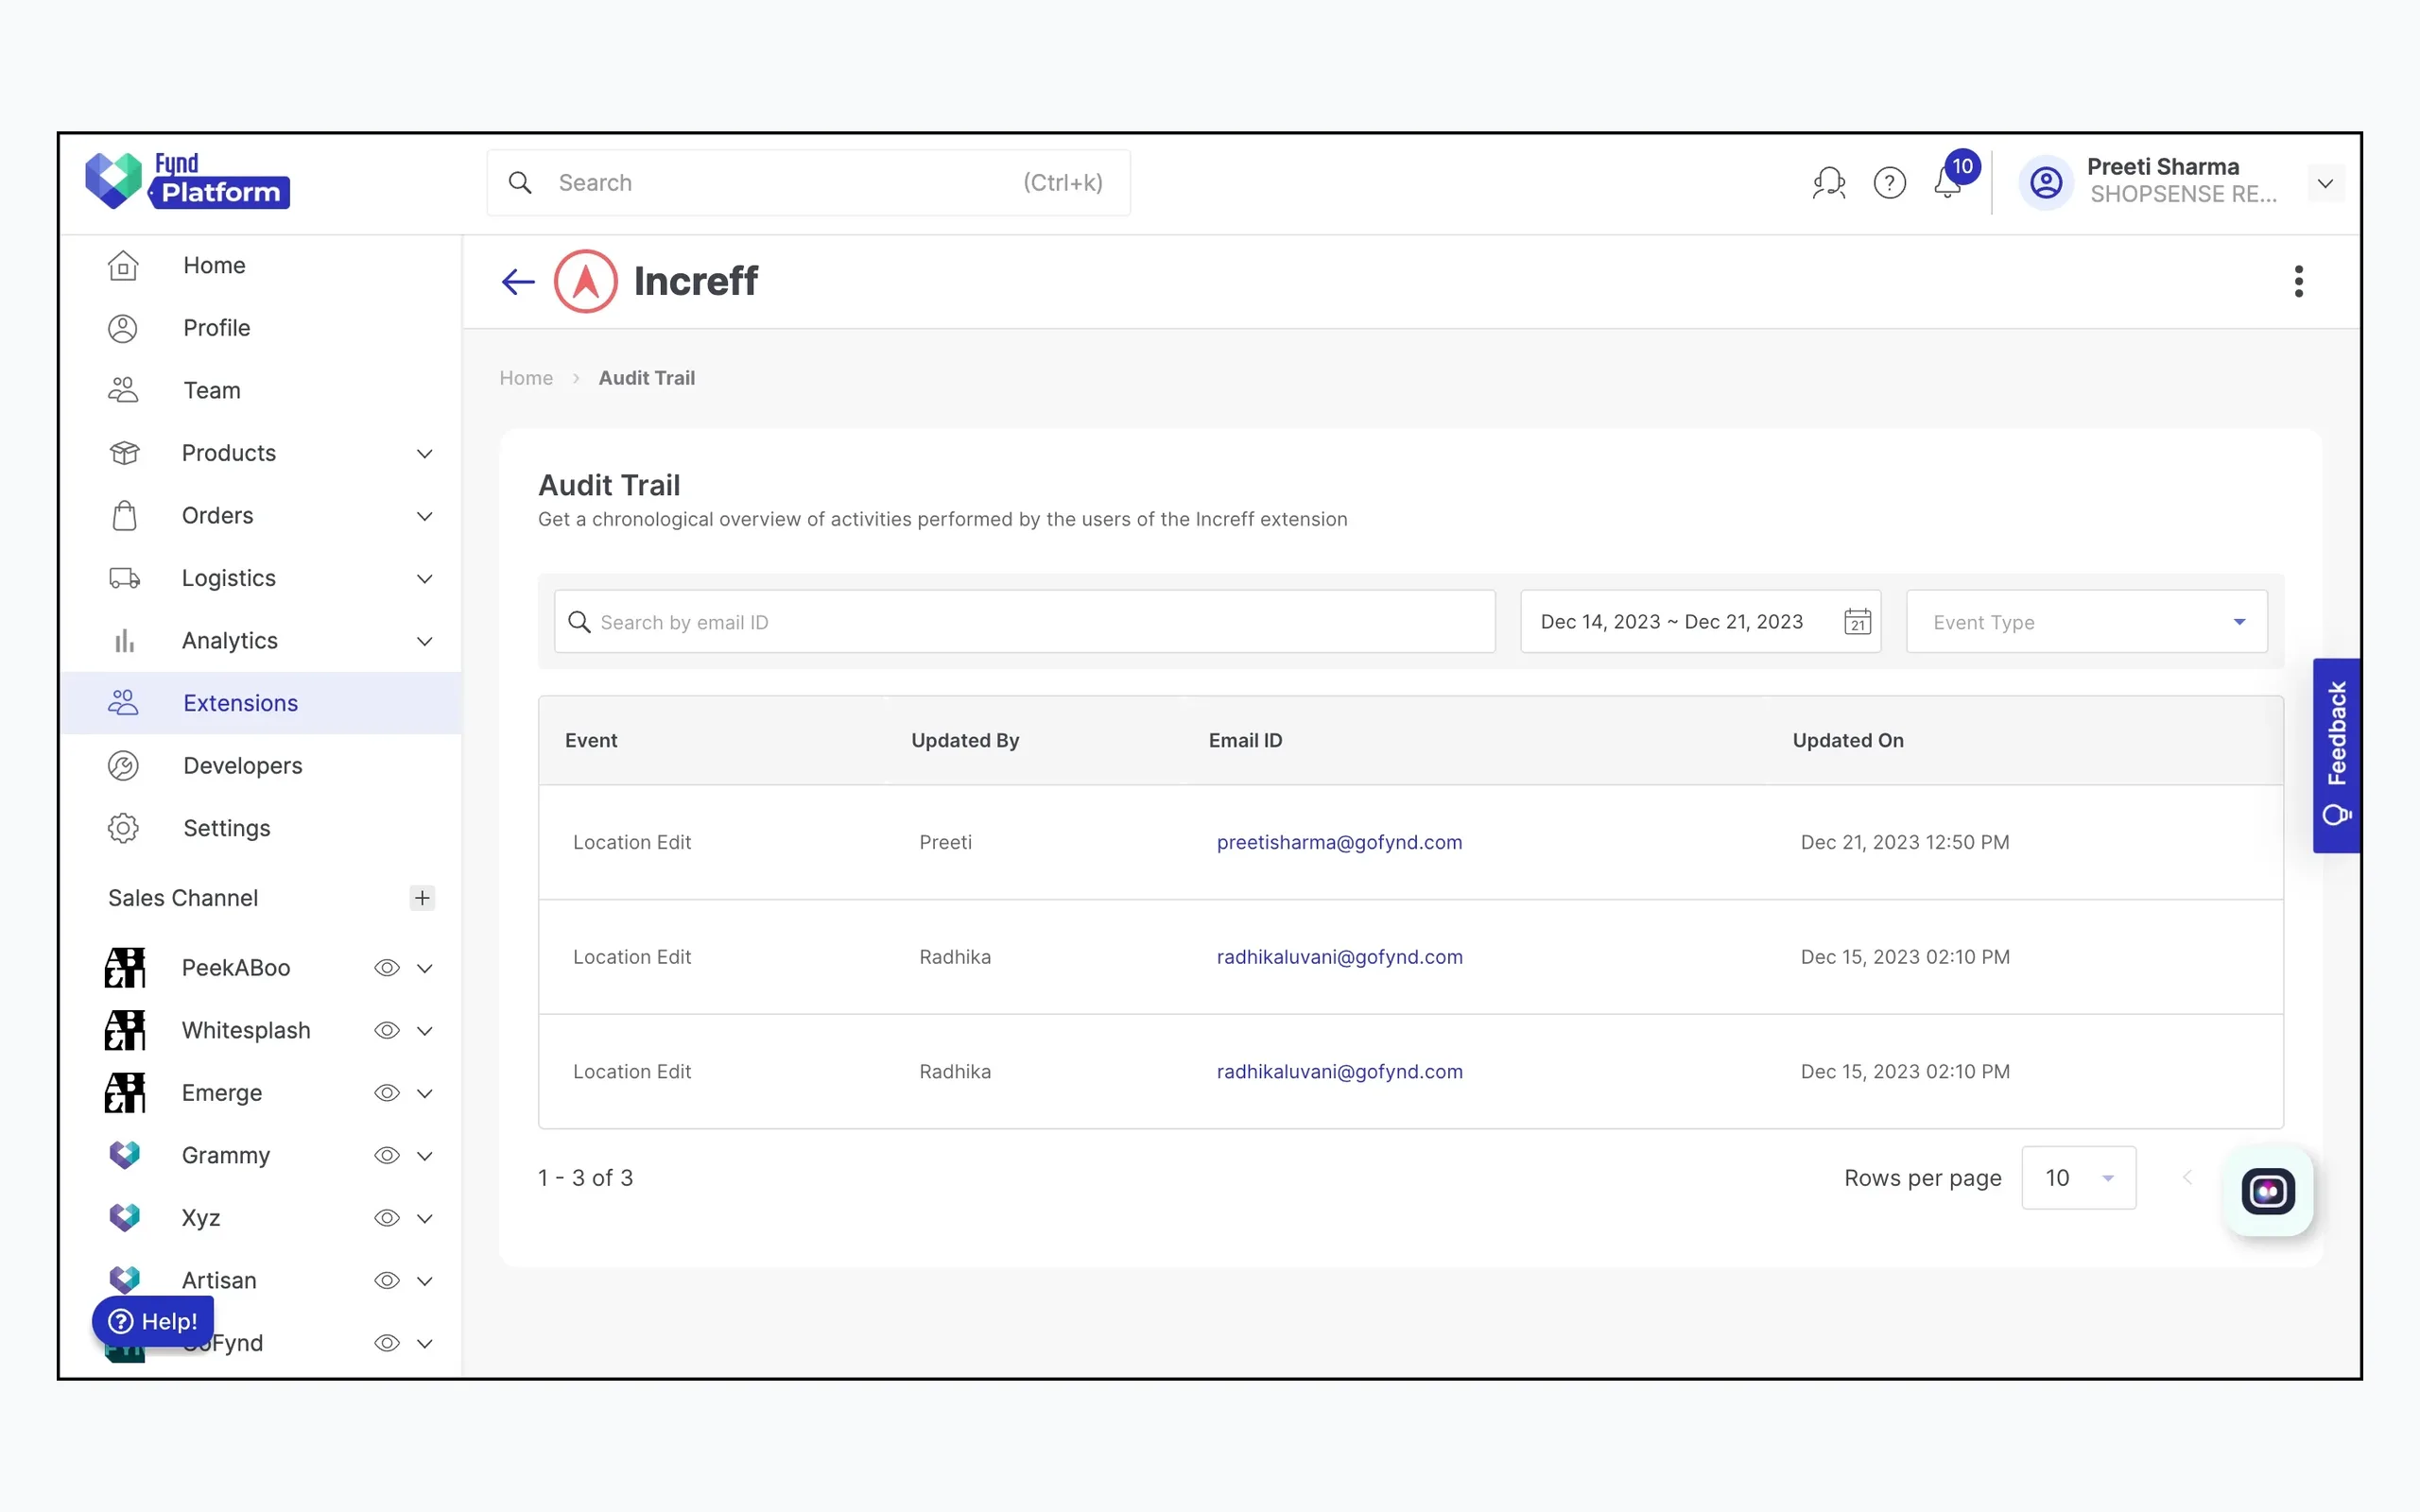The width and height of the screenshot is (2420, 1512).
Task: Click the Xyz channel logo
Action: [x=125, y=1218]
